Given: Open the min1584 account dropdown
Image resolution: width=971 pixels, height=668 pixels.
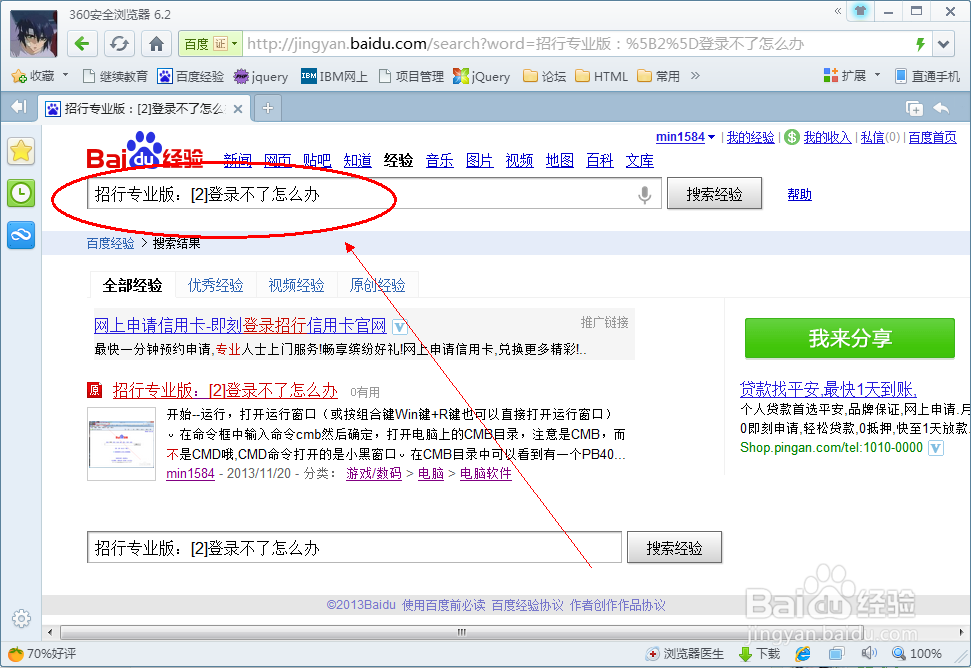Looking at the screenshot, I should [679, 137].
